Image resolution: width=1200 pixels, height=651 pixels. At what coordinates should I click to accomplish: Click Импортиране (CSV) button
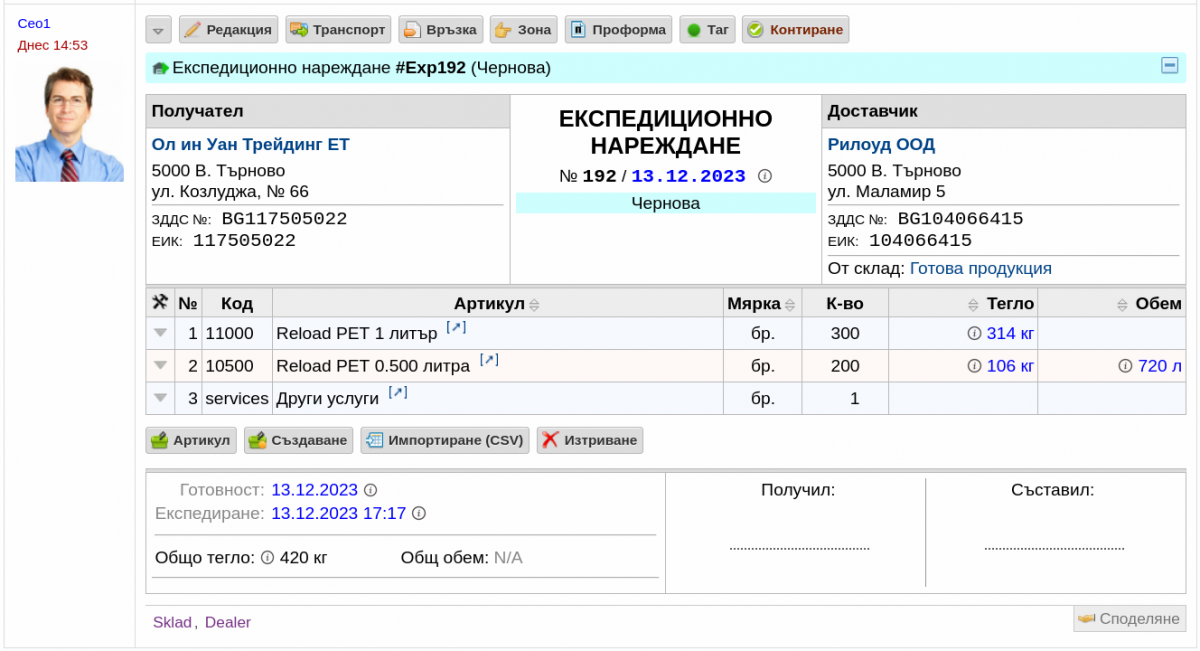(x=445, y=440)
